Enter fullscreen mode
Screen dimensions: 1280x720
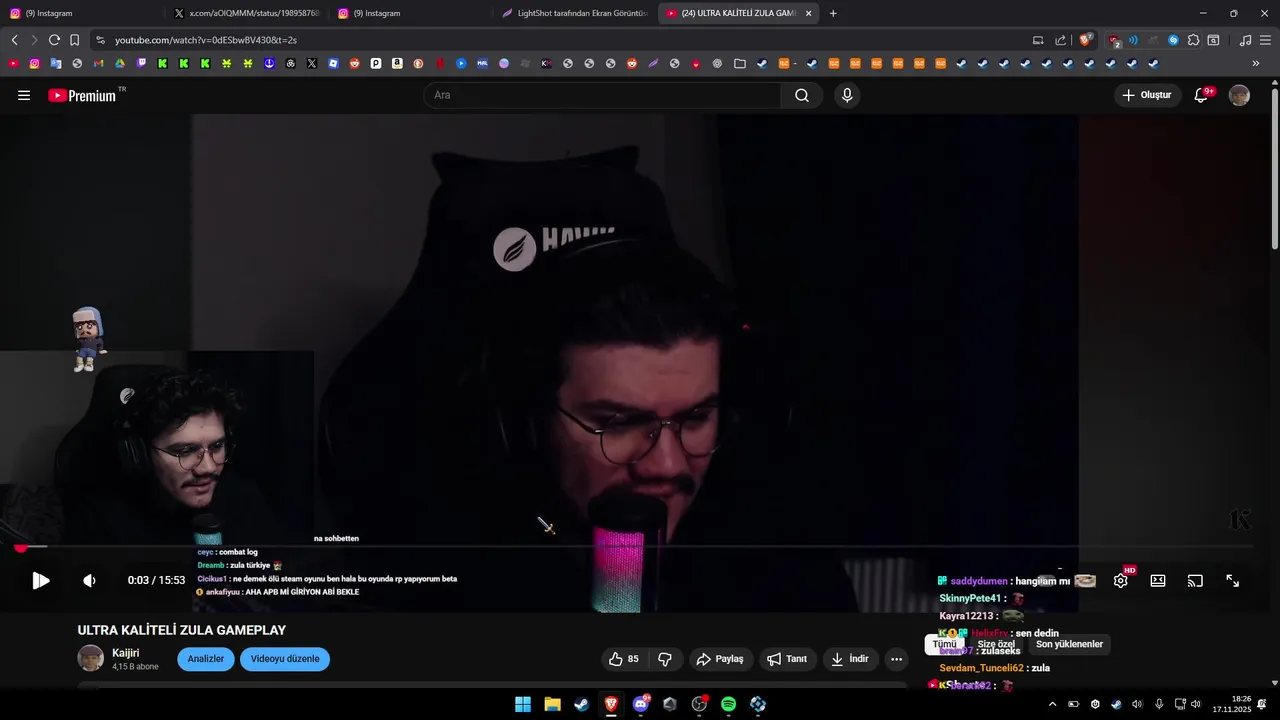1233,580
